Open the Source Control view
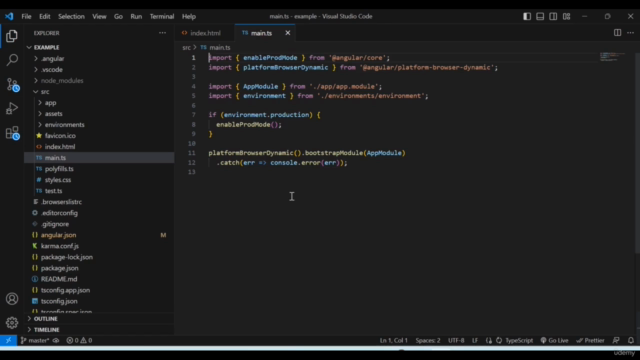Screen dimensions: 640x360 coord(12,84)
